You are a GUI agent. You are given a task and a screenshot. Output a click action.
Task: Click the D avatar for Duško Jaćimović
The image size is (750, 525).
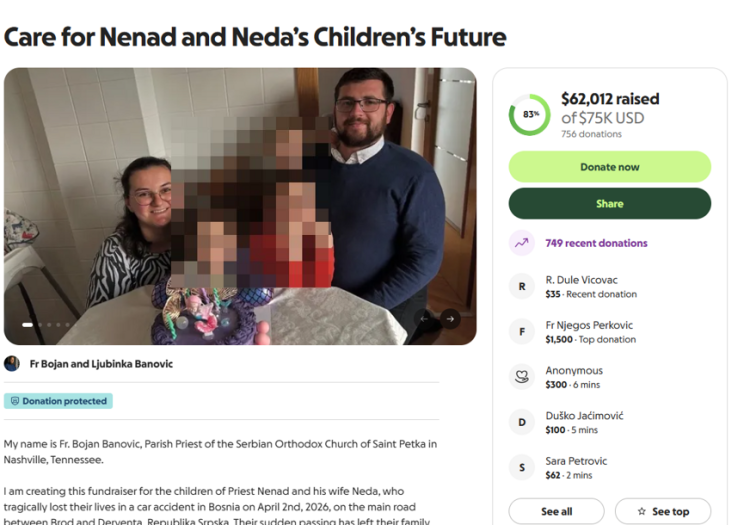(x=521, y=423)
